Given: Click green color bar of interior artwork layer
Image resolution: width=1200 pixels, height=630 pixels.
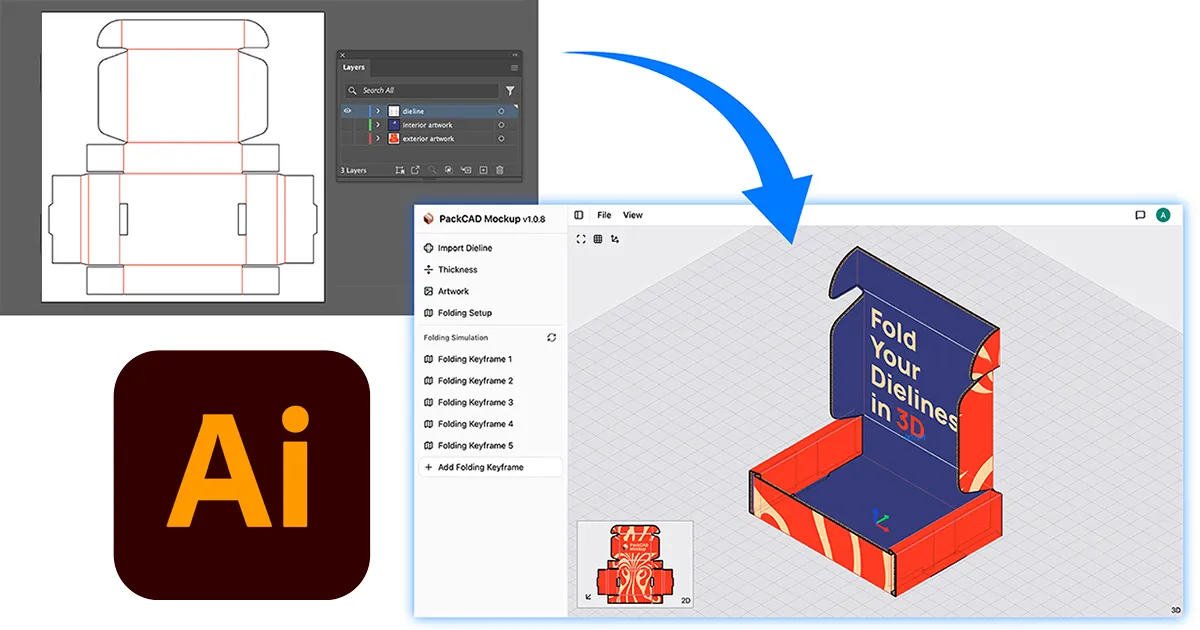Looking at the screenshot, I should pyautogui.click(x=370, y=125).
